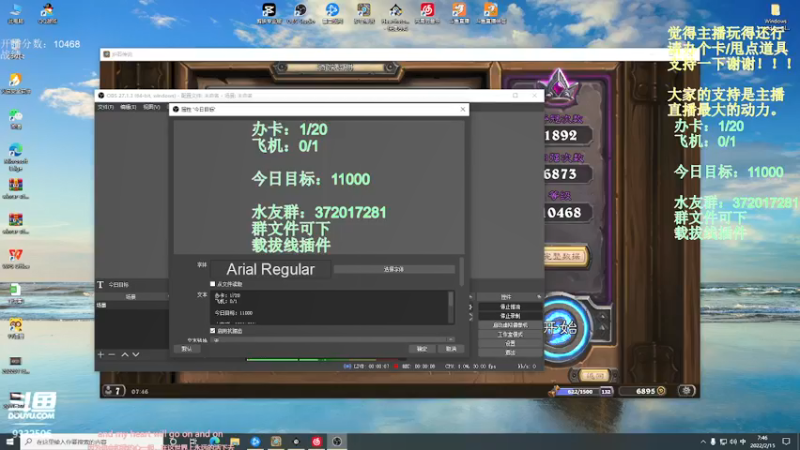Toggle the 启用抗锯齿 checkbox

coord(213,331)
